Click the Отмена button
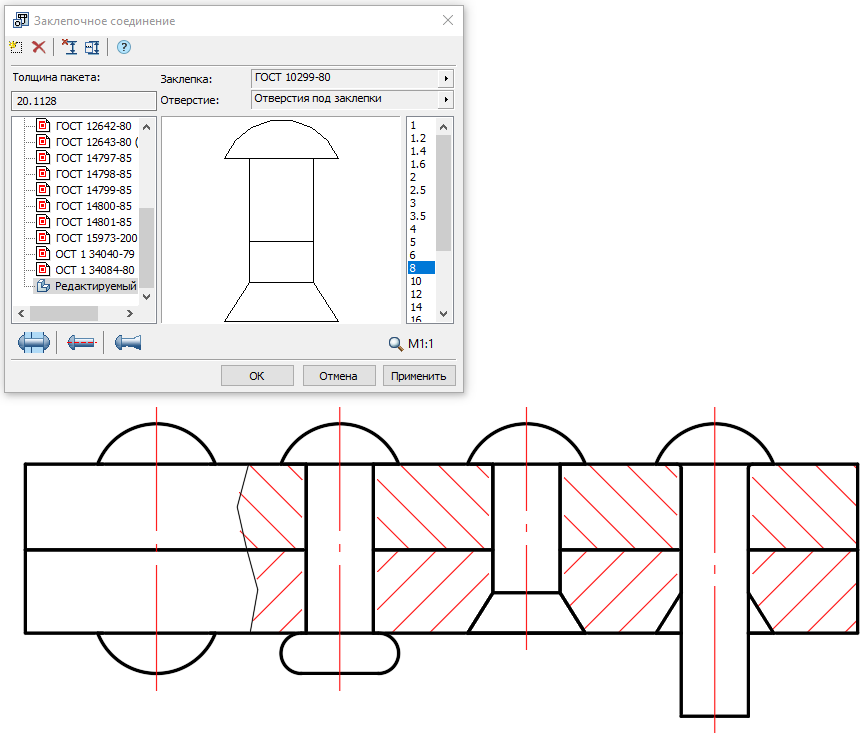864x738 pixels. coord(339,376)
